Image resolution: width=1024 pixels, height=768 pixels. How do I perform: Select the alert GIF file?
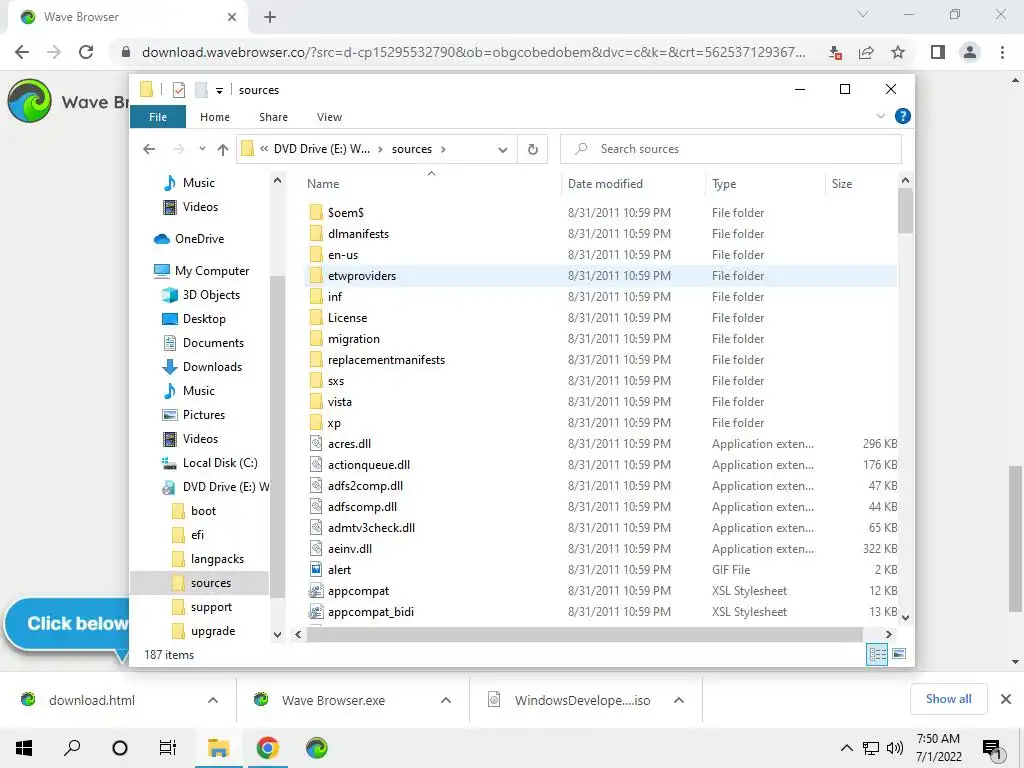point(340,569)
